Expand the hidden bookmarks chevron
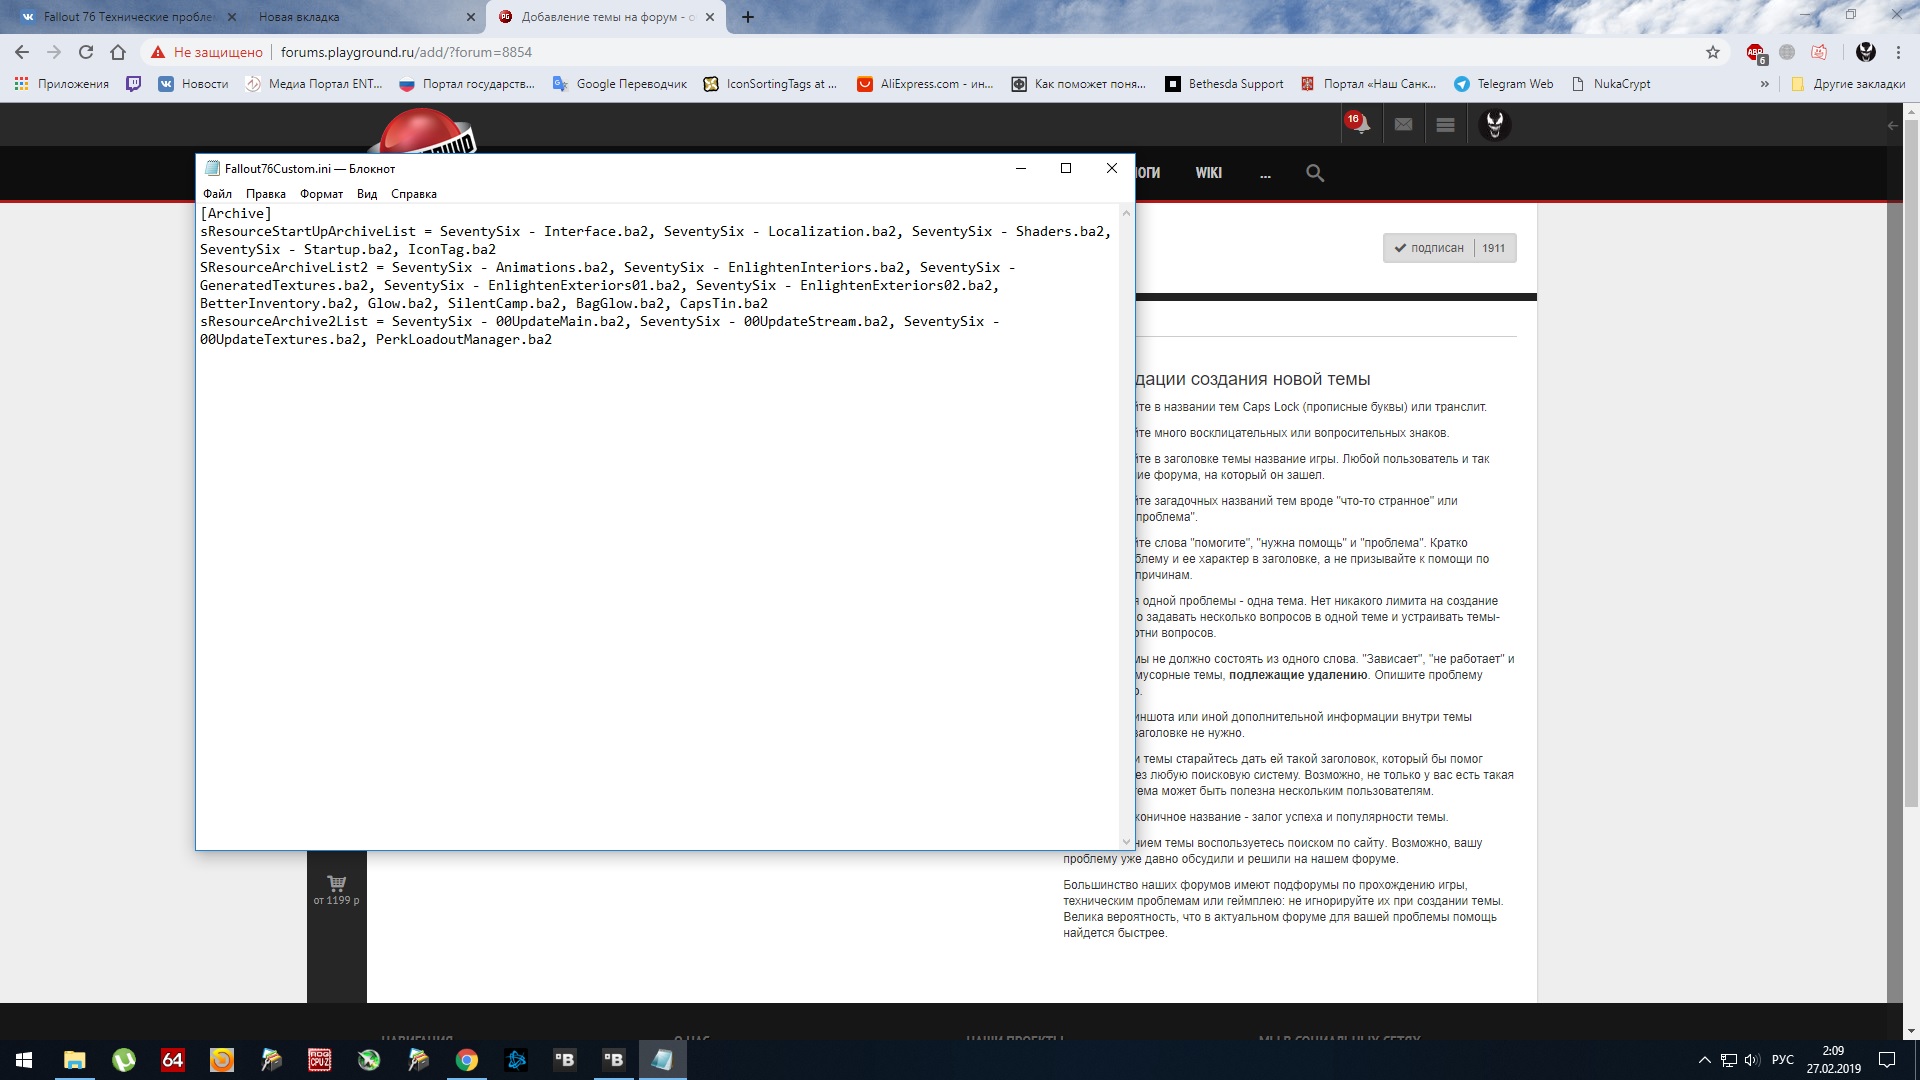This screenshot has height=1080, width=1920. pos(1765,84)
